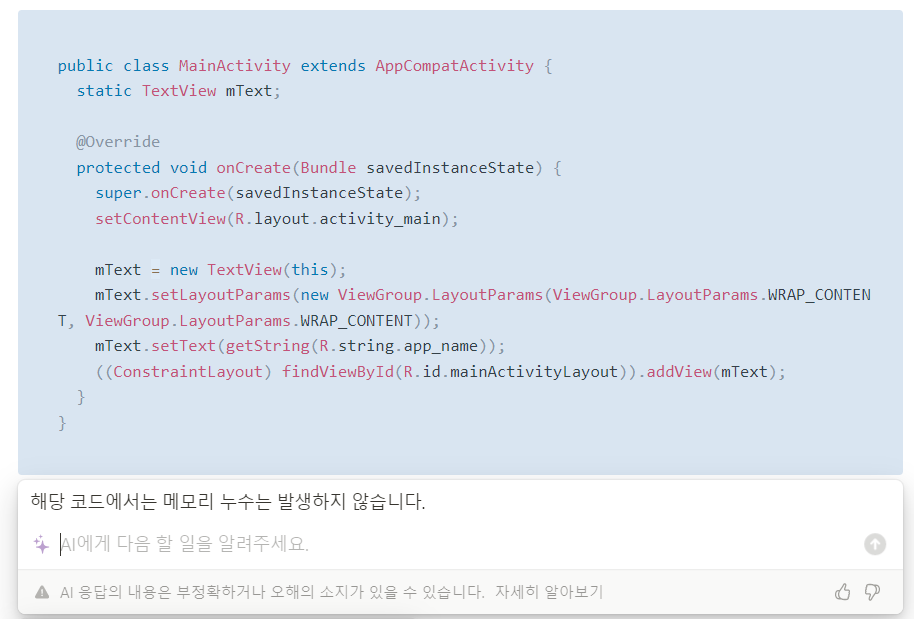Image resolution: width=914 pixels, height=619 pixels.
Task: Give thumbs up to AI response
Action: point(842,592)
